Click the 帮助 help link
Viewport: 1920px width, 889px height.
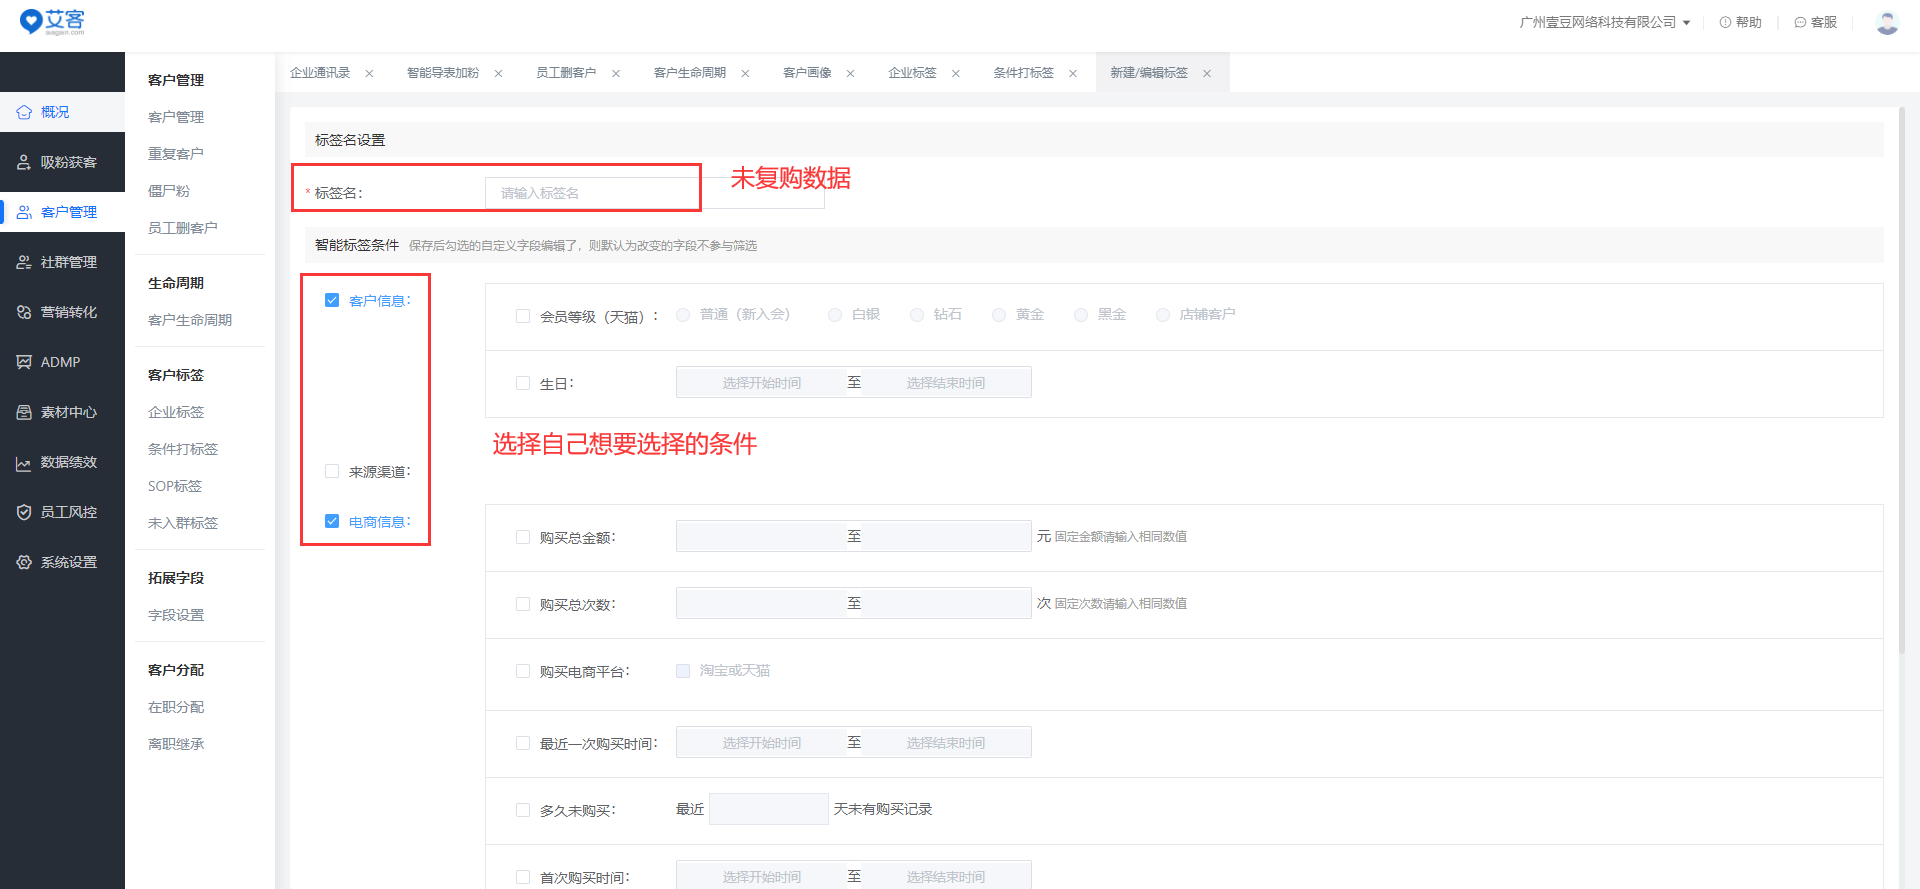click(1740, 22)
